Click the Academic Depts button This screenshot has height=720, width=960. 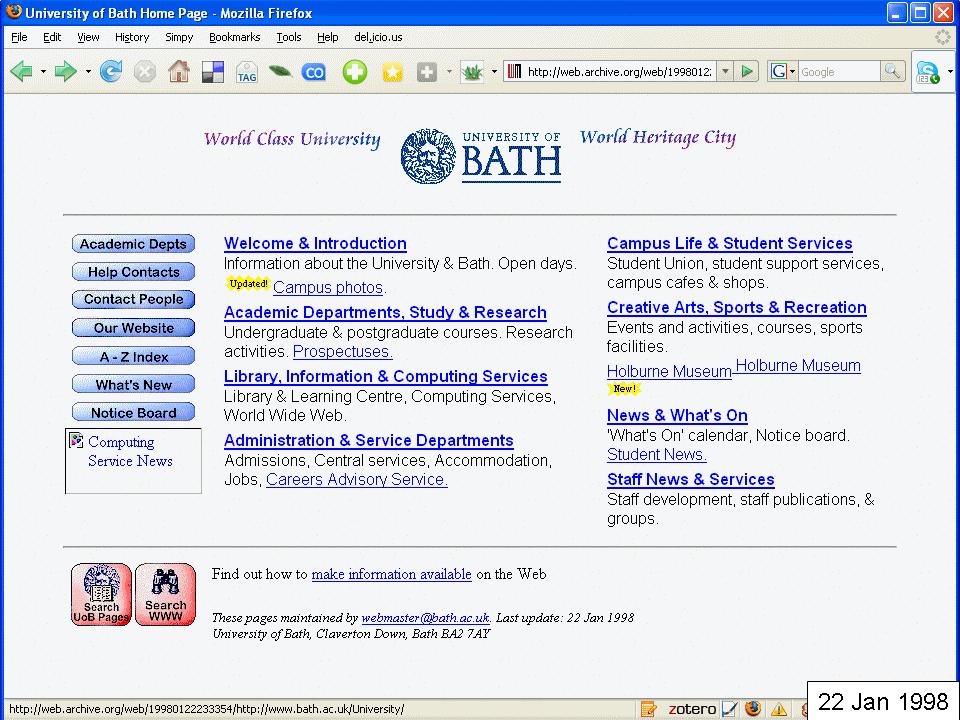pyautogui.click(x=133, y=244)
